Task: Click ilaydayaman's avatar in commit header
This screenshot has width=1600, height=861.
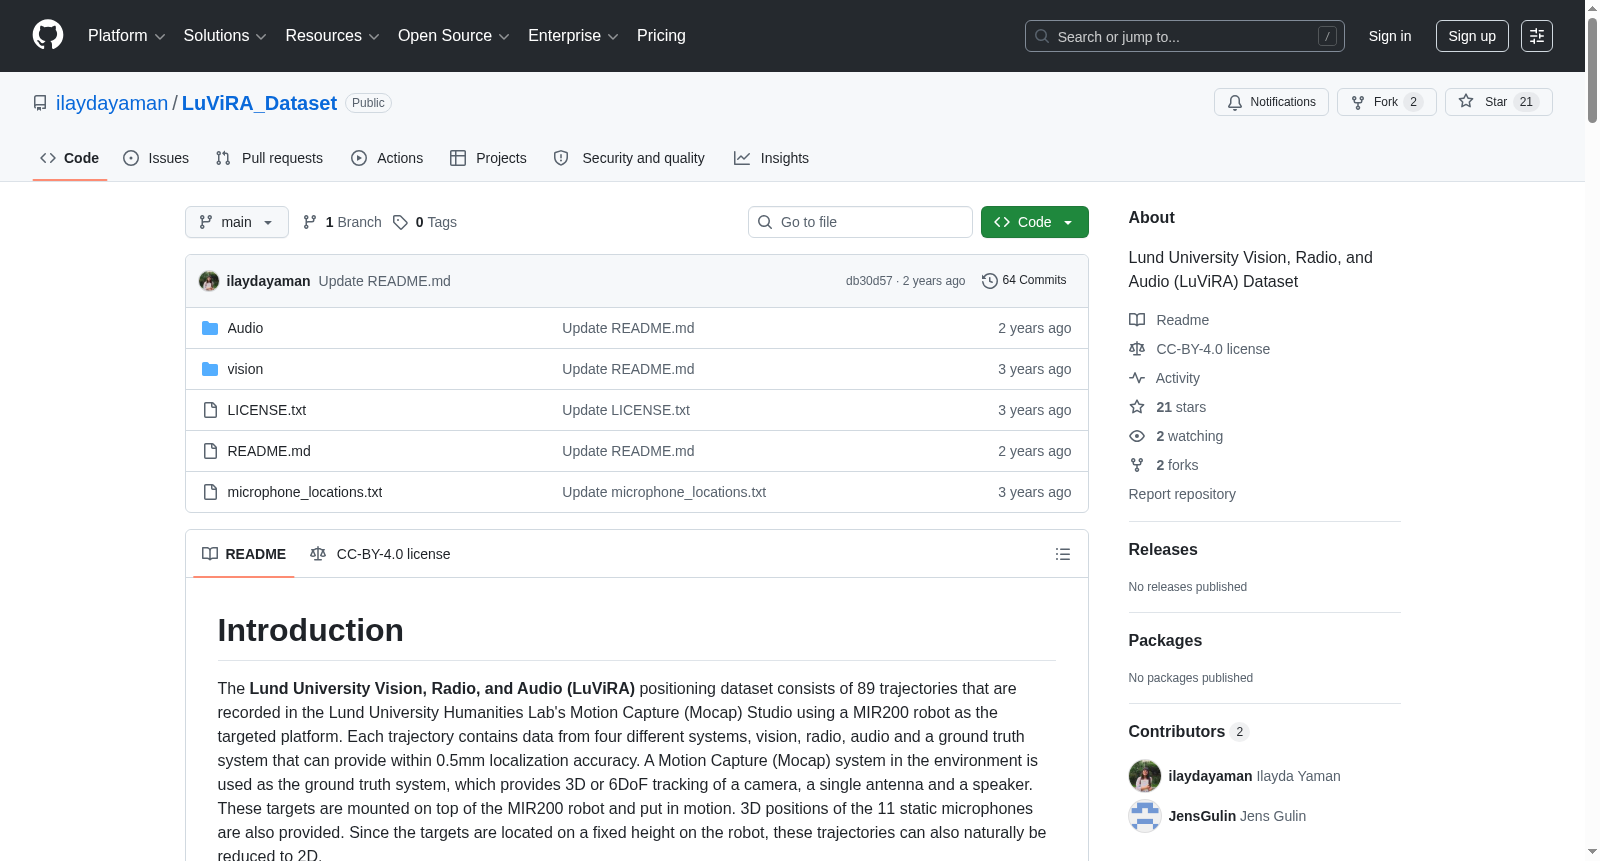Action: 209,281
